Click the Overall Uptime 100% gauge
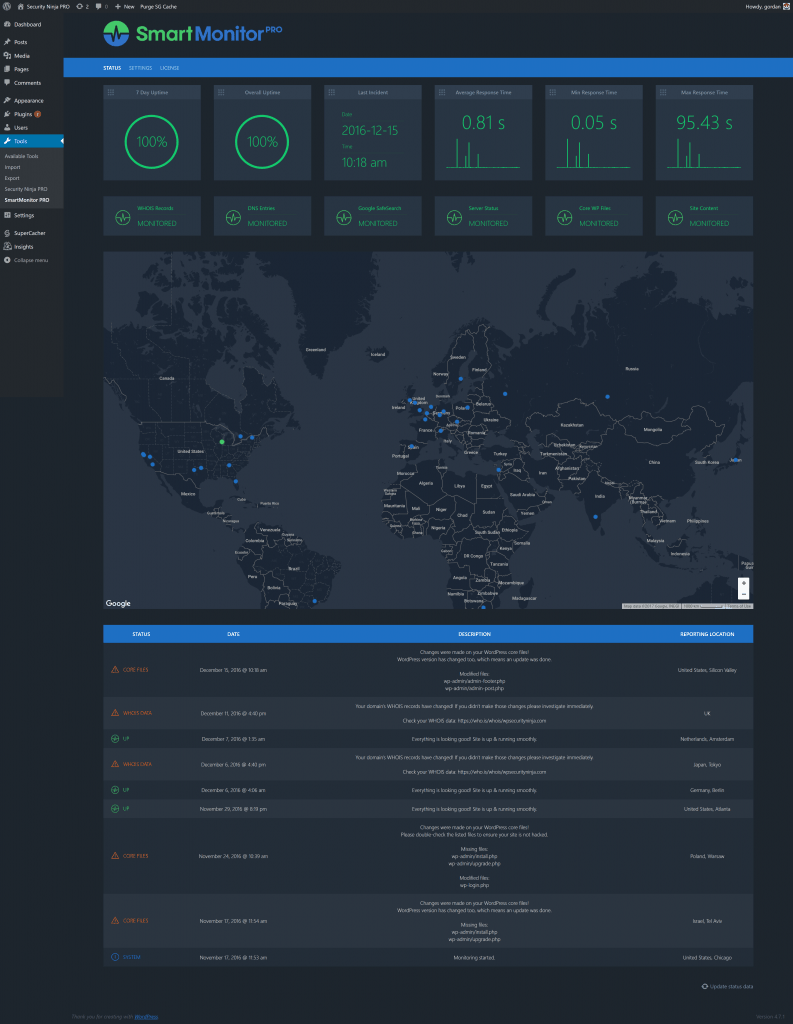The width and height of the screenshot is (793, 1024). (x=262, y=142)
